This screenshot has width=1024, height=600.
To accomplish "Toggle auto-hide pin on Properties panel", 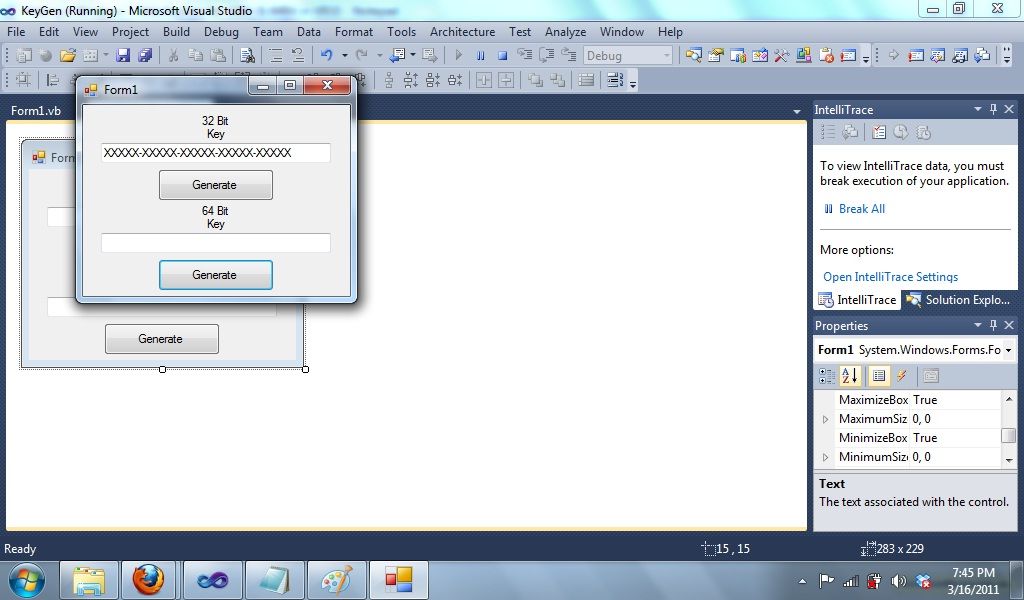I will [x=993, y=325].
